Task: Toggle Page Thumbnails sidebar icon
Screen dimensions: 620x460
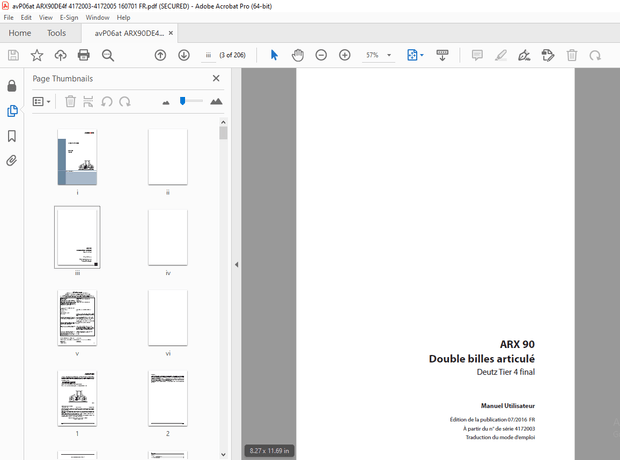Action: (x=12, y=111)
